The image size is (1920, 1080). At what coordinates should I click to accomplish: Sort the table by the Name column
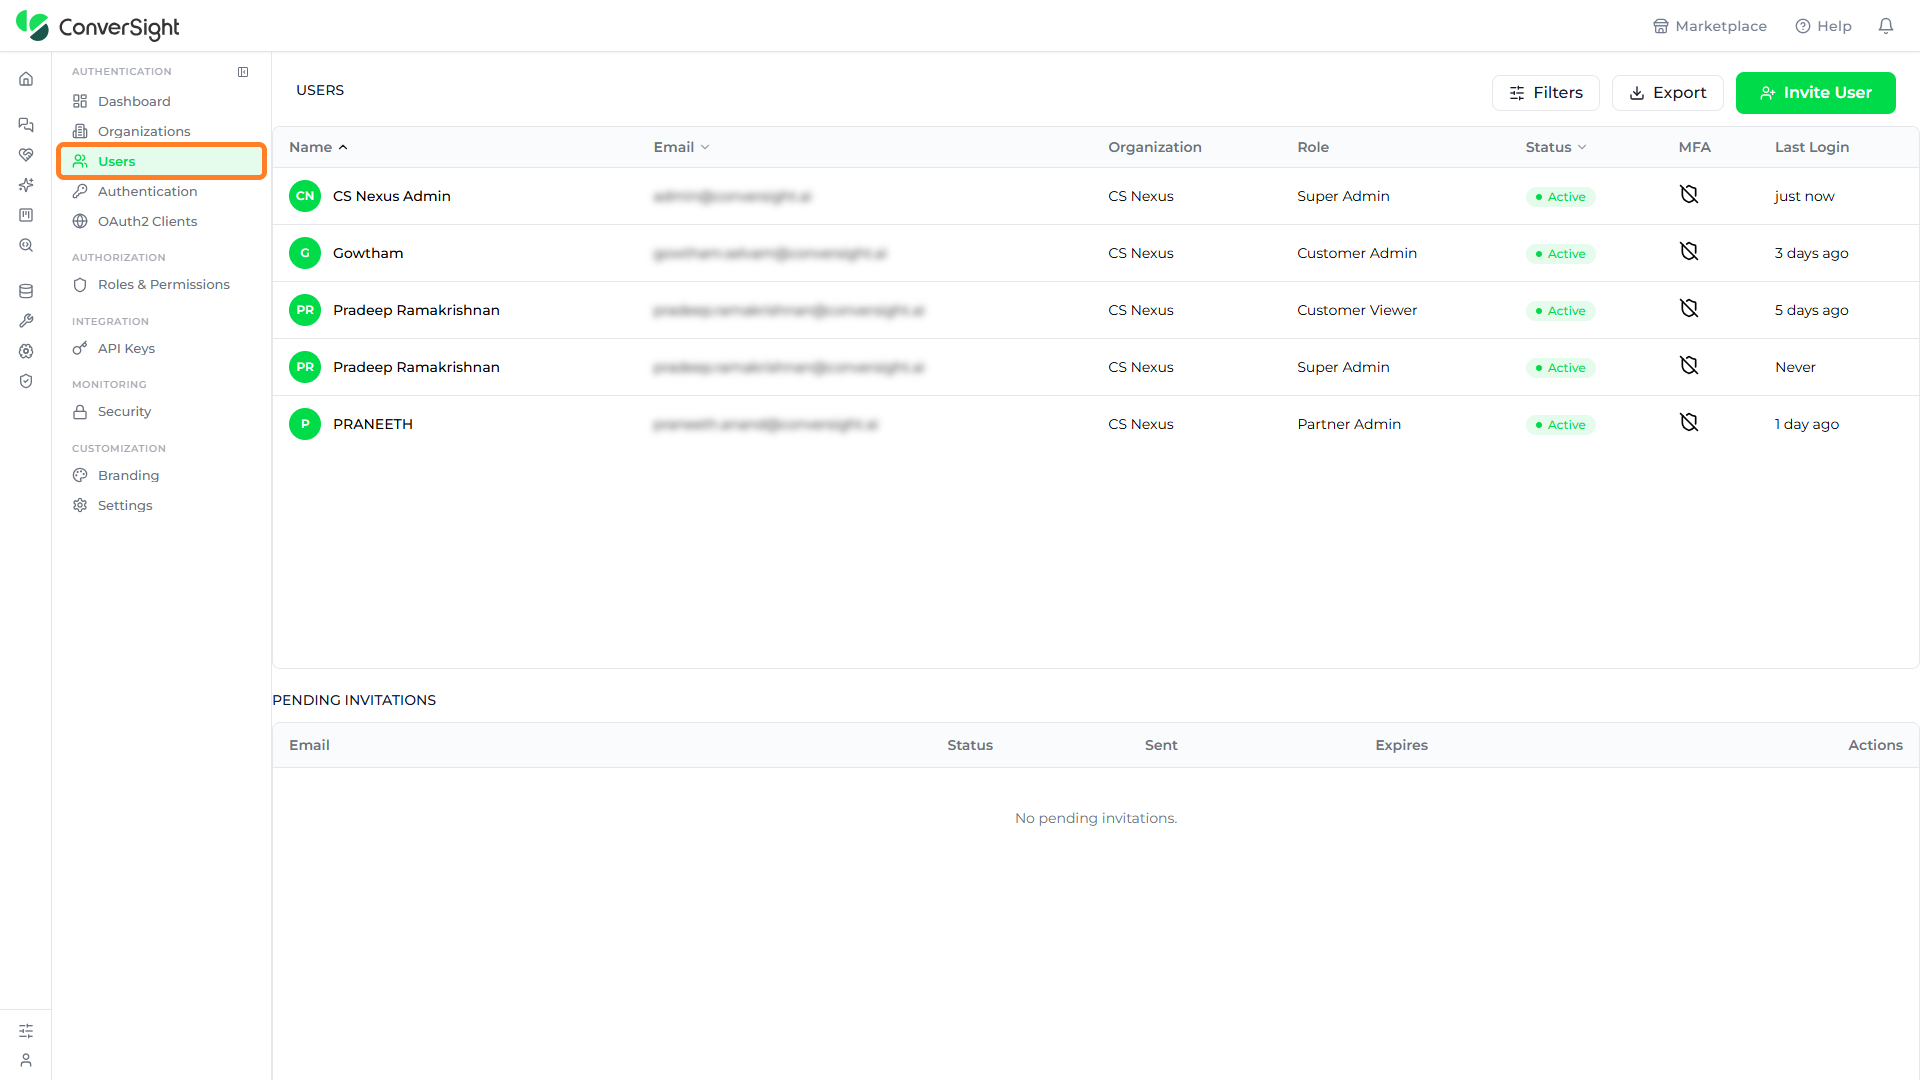[318, 147]
